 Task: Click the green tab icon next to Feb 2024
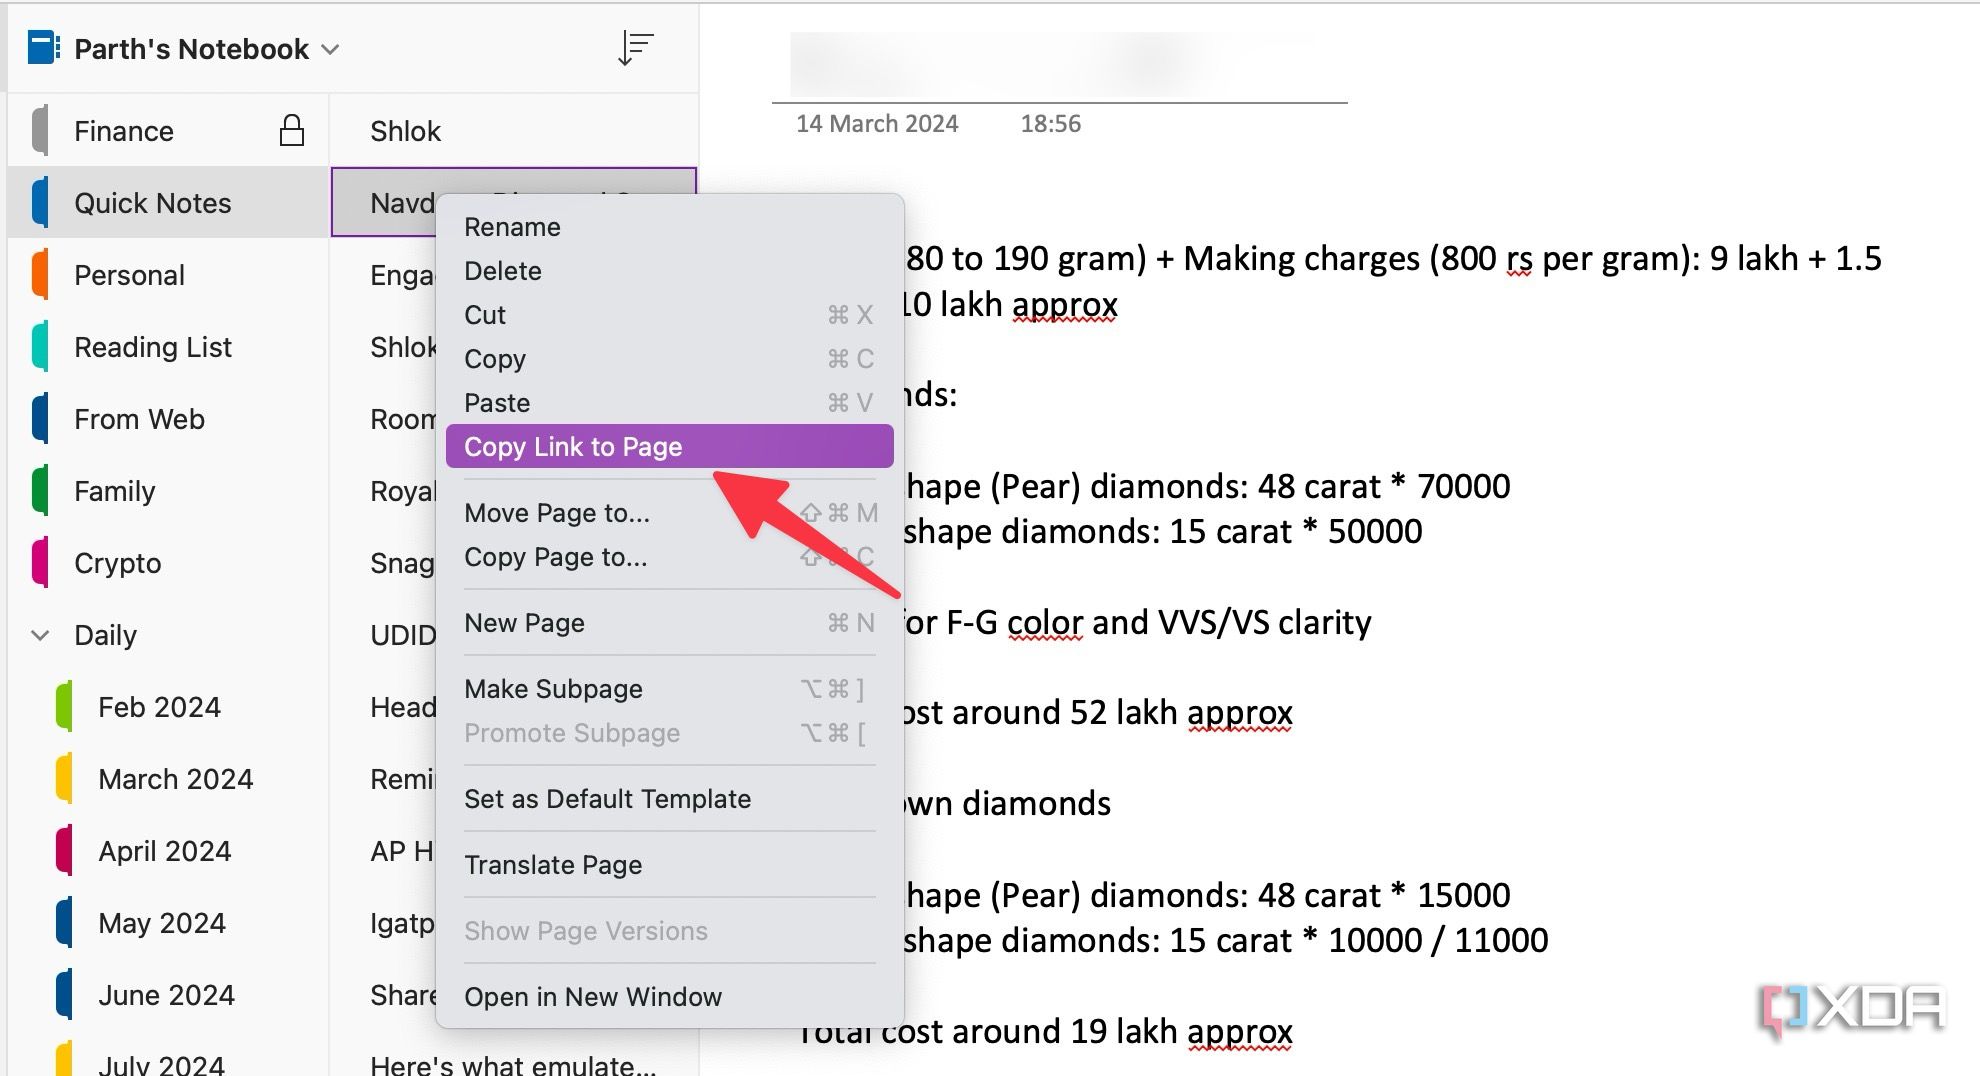pyautogui.click(x=65, y=707)
